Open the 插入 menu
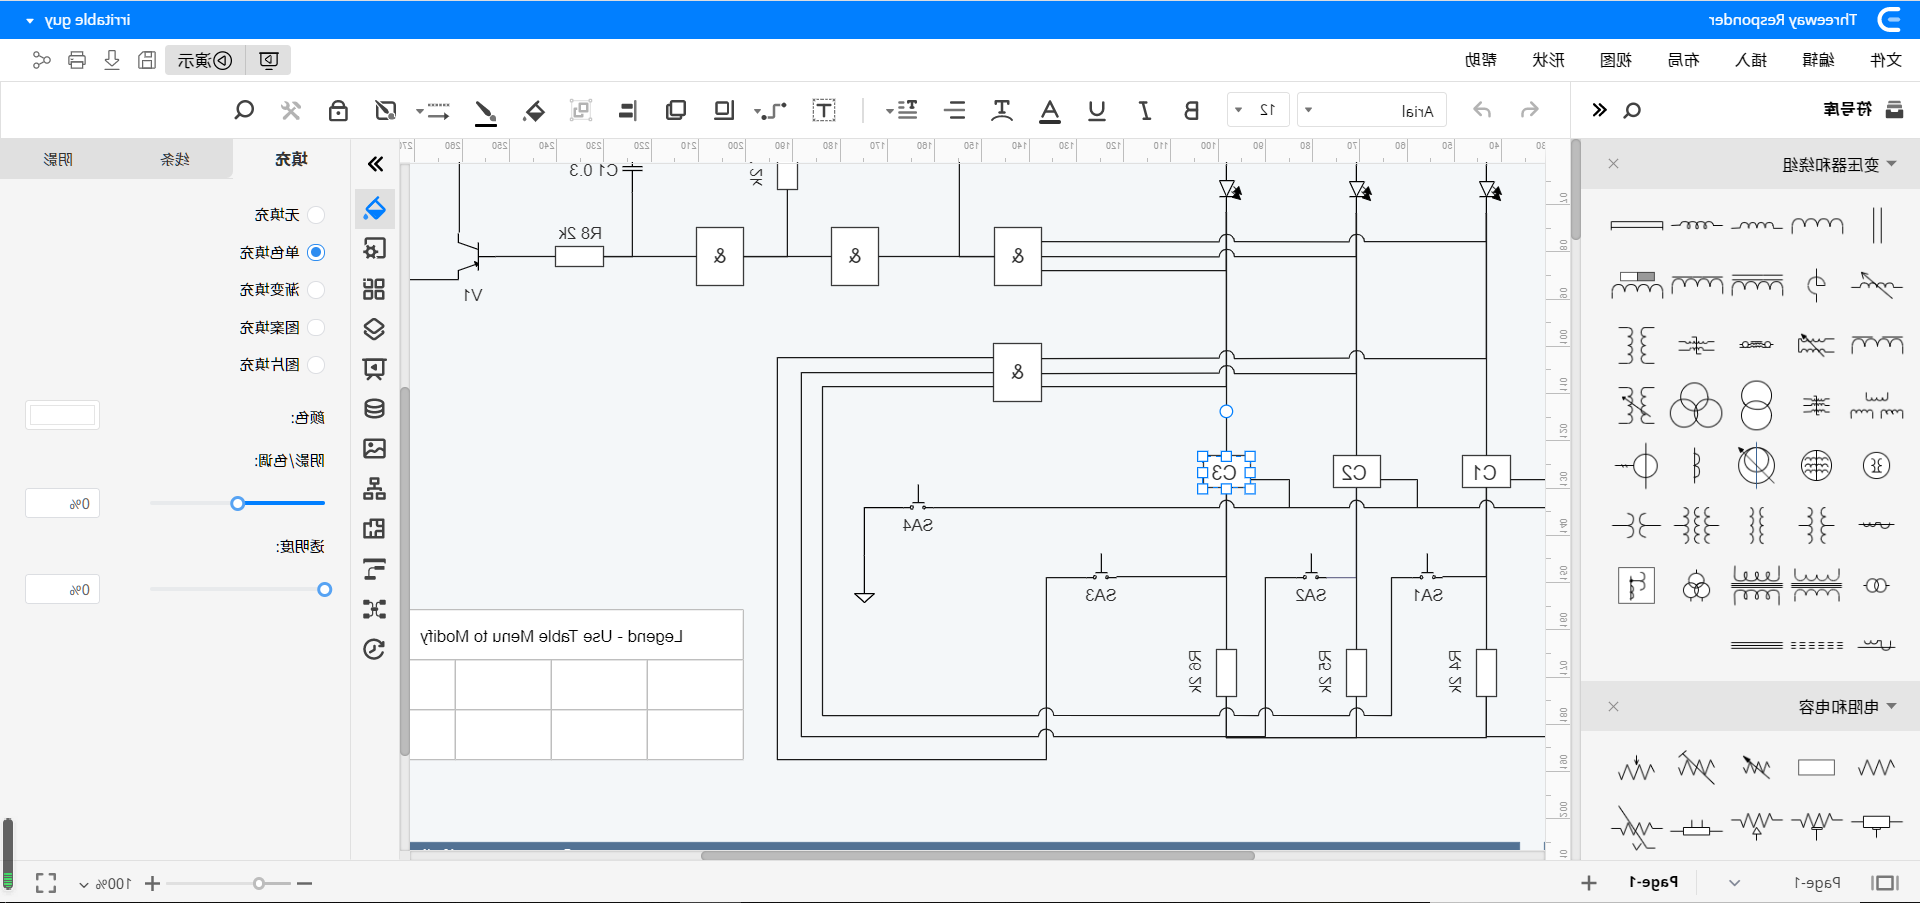The width and height of the screenshot is (1920, 903). click(x=1751, y=60)
